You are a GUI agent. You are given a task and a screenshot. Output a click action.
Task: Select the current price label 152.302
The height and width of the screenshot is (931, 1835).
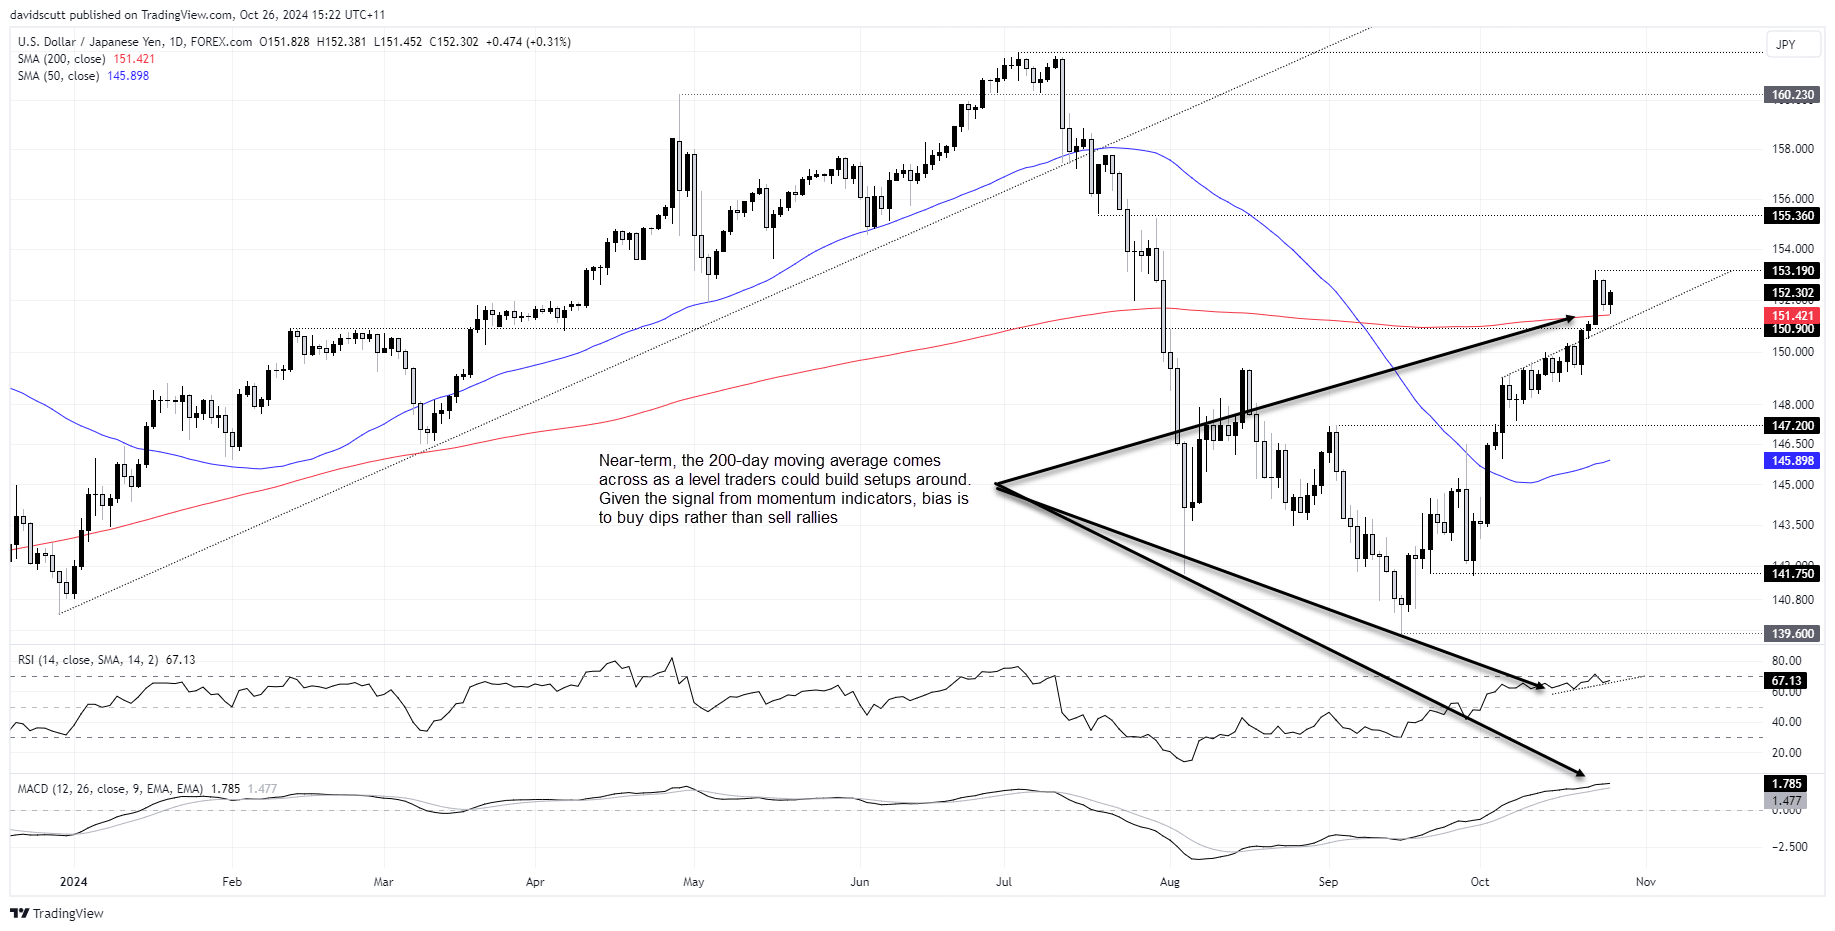(x=1792, y=293)
